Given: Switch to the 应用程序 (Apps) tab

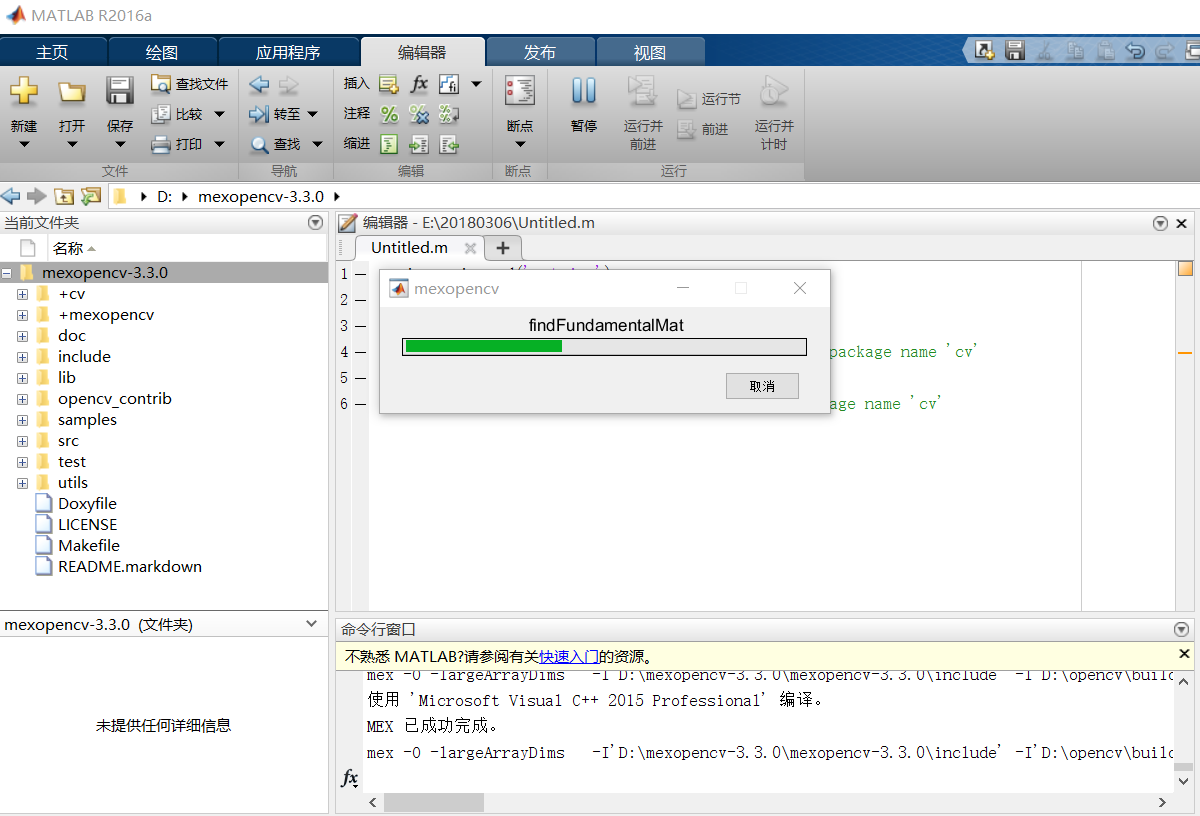Looking at the screenshot, I should coord(288,52).
